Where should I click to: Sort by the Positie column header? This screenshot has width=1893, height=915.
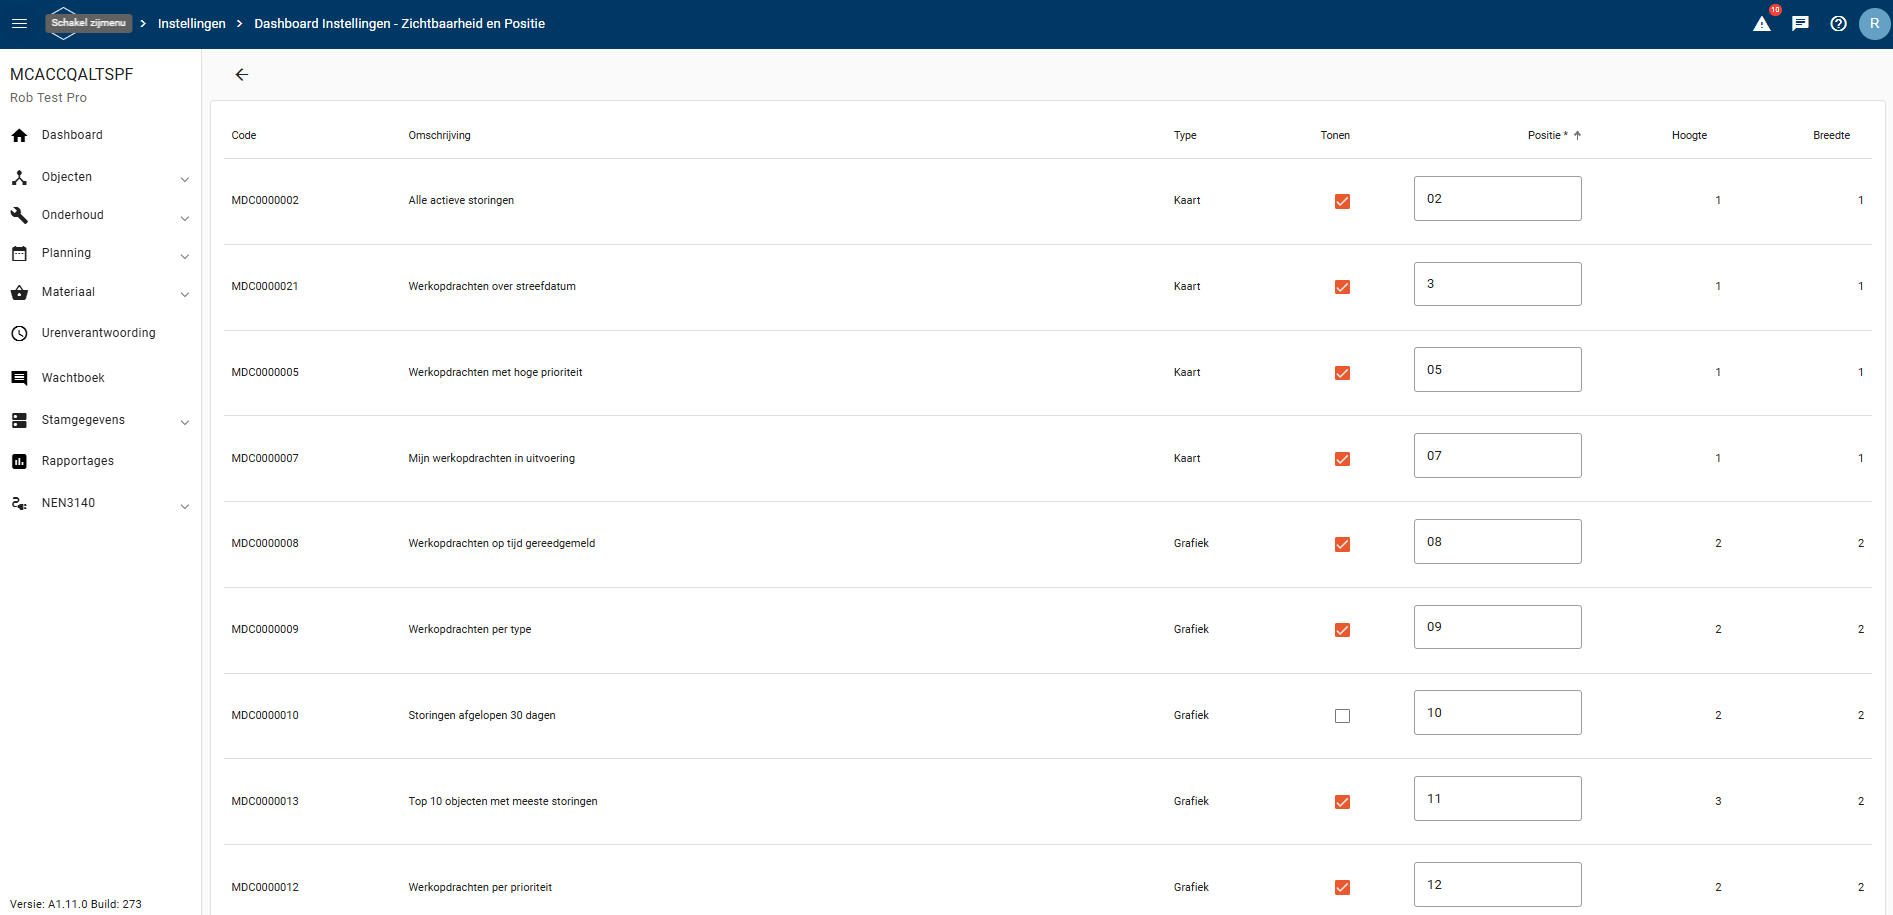click(x=1547, y=135)
